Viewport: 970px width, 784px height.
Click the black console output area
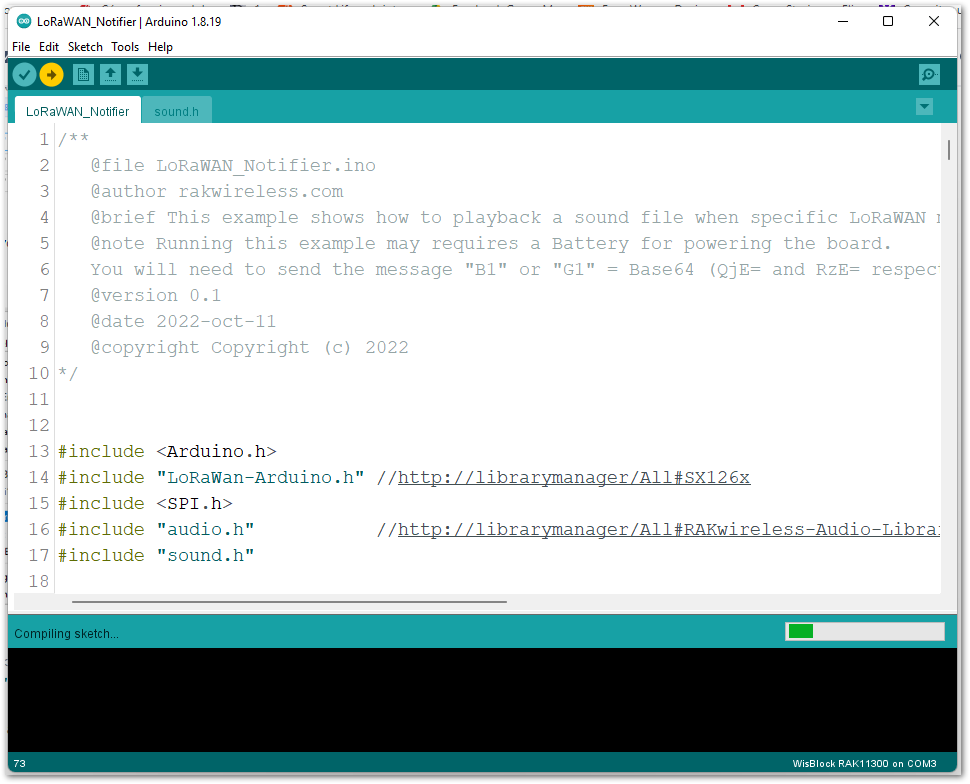click(x=482, y=700)
